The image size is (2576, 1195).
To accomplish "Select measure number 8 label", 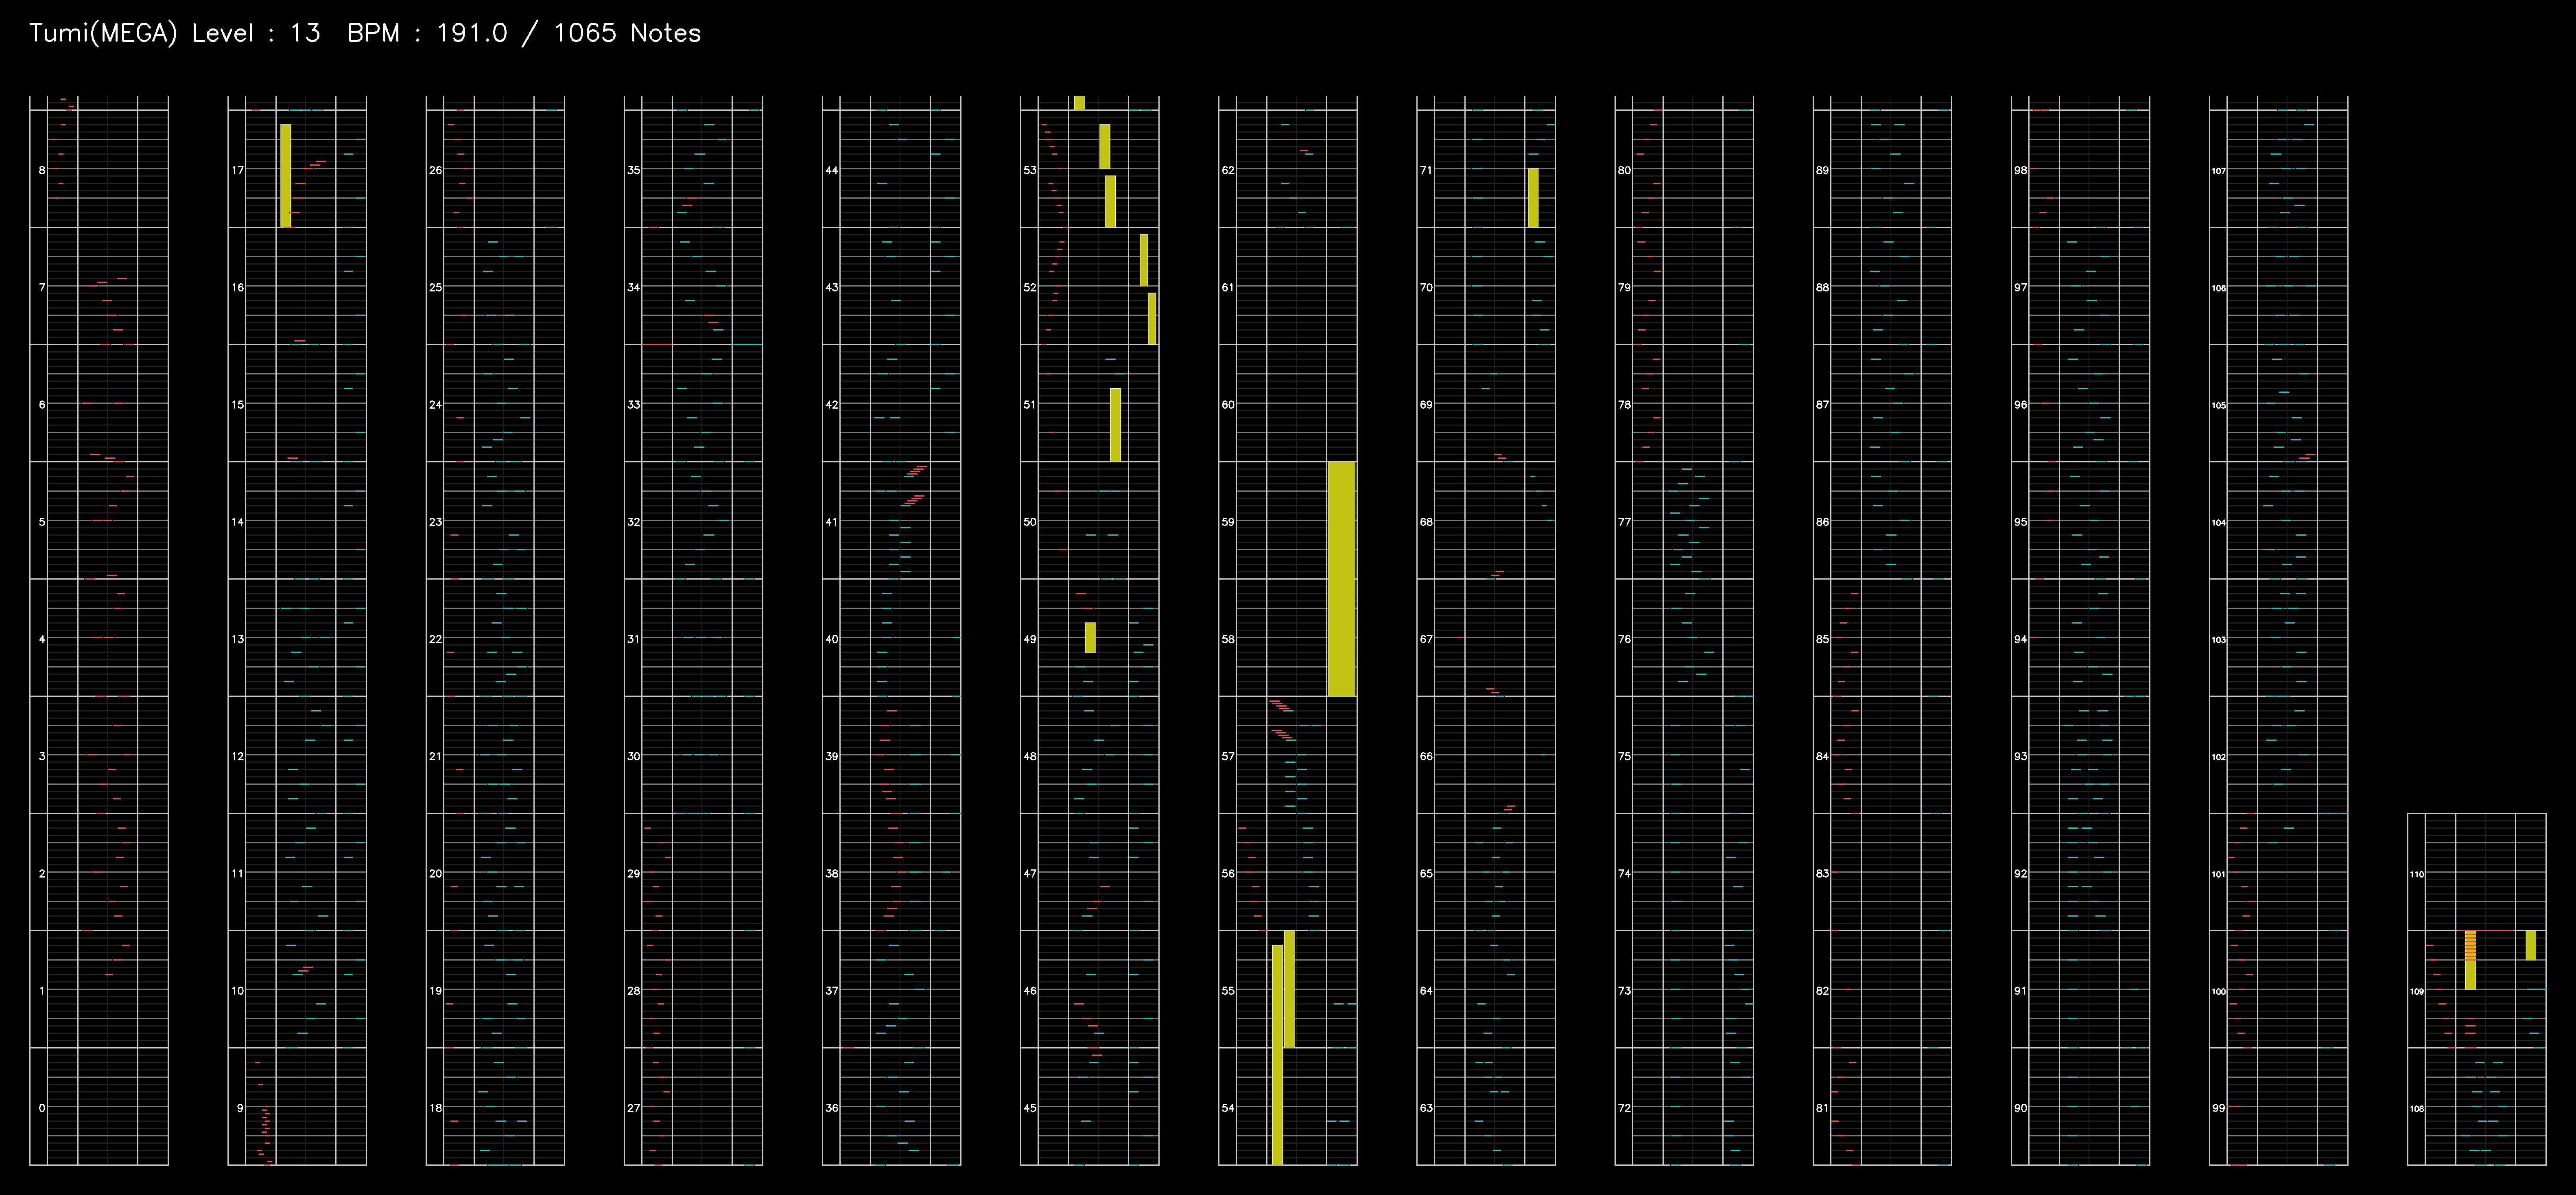I will point(42,170).
